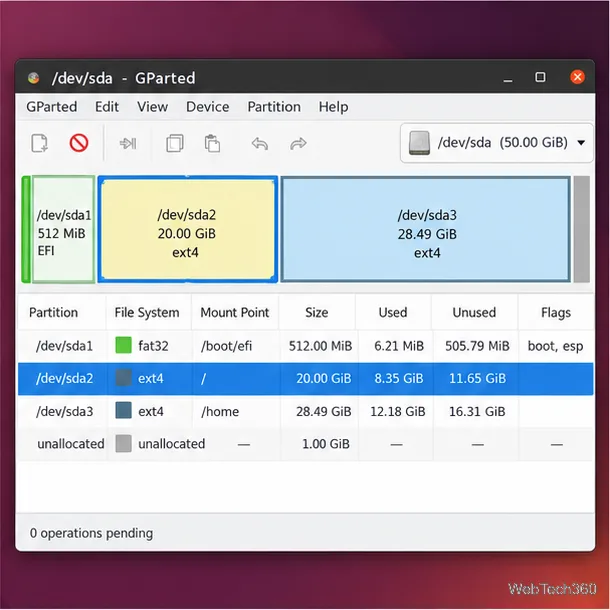Click the 16.31 GiB unused cell

[477, 411]
